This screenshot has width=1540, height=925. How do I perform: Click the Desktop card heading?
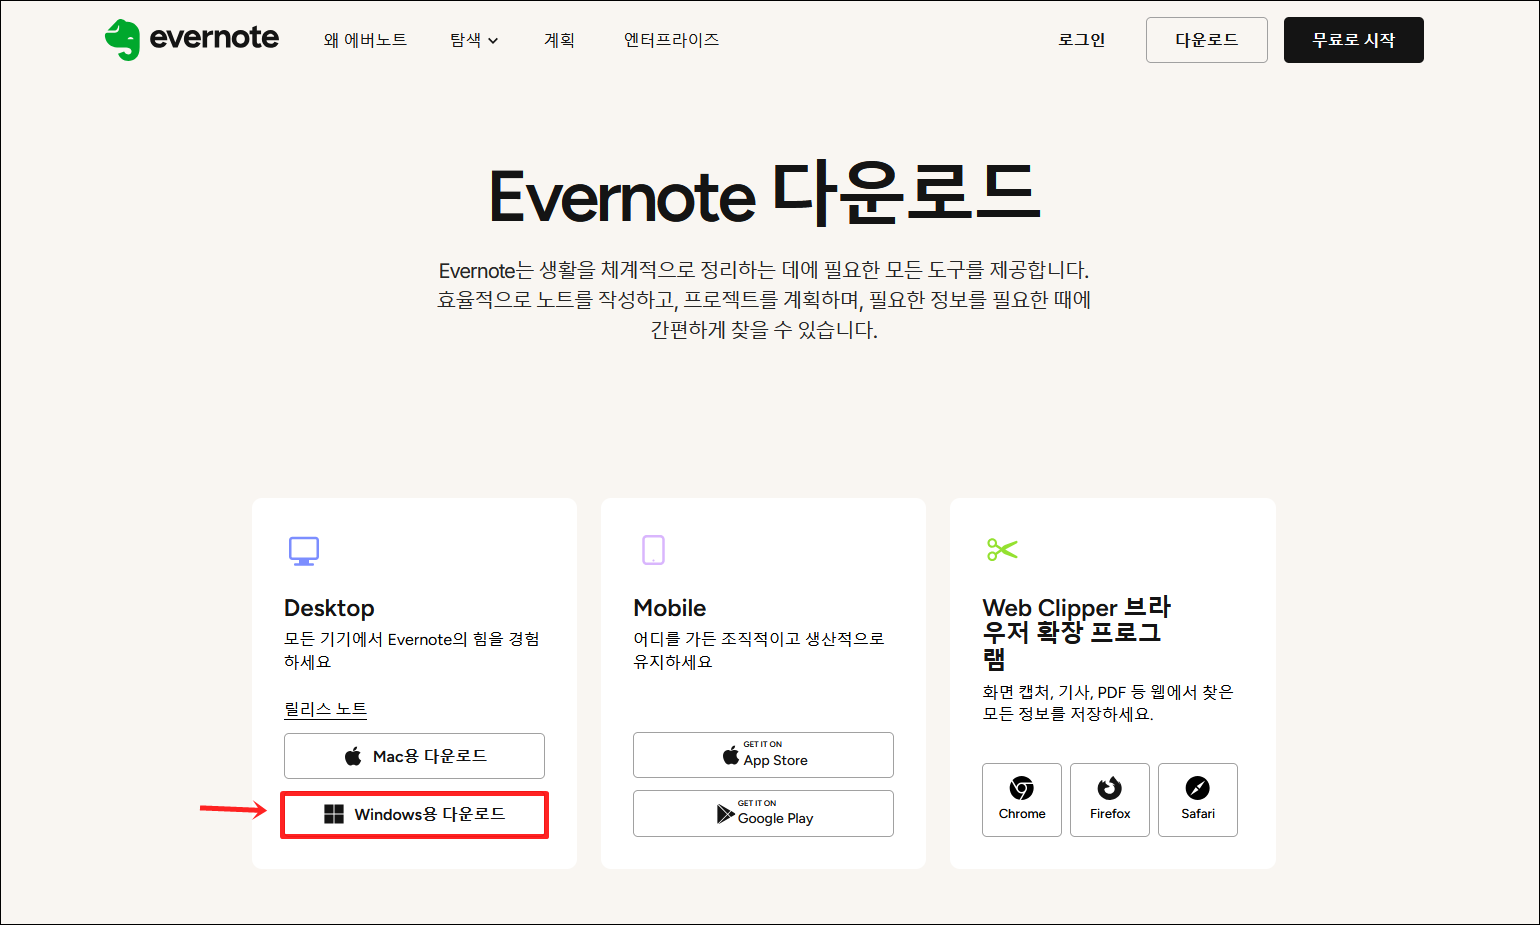click(x=329, y=608)
